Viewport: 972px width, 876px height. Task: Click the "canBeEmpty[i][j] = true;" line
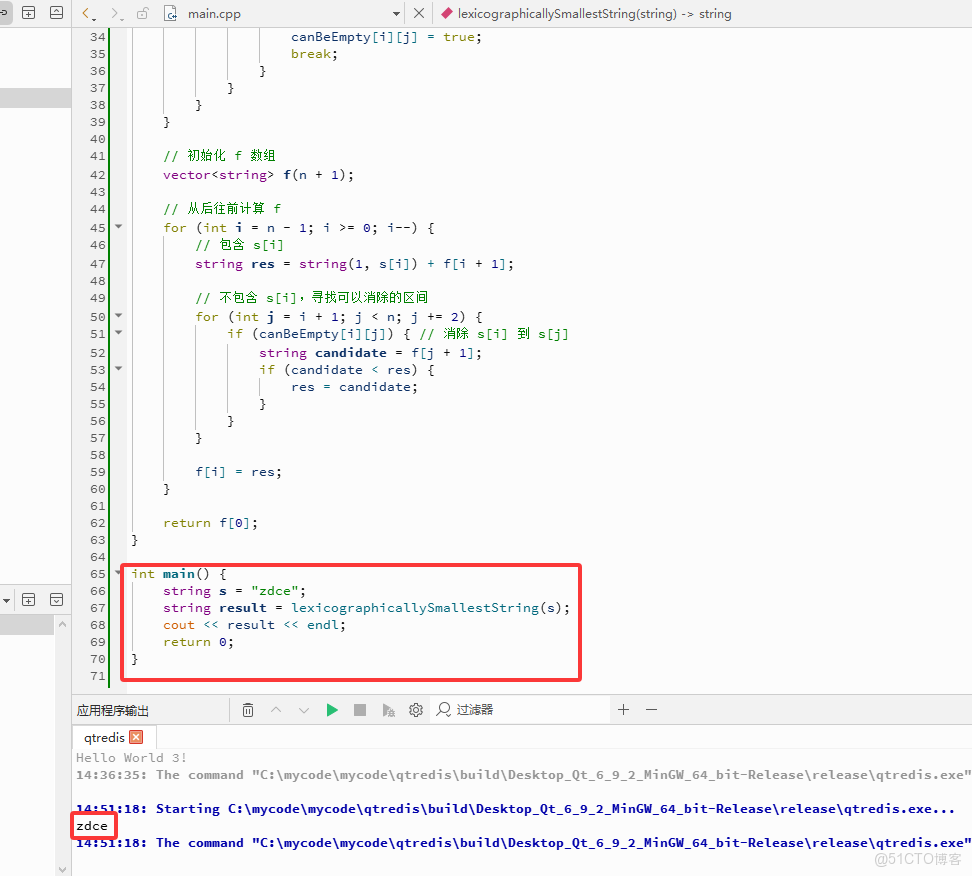[x=386, y=37]
